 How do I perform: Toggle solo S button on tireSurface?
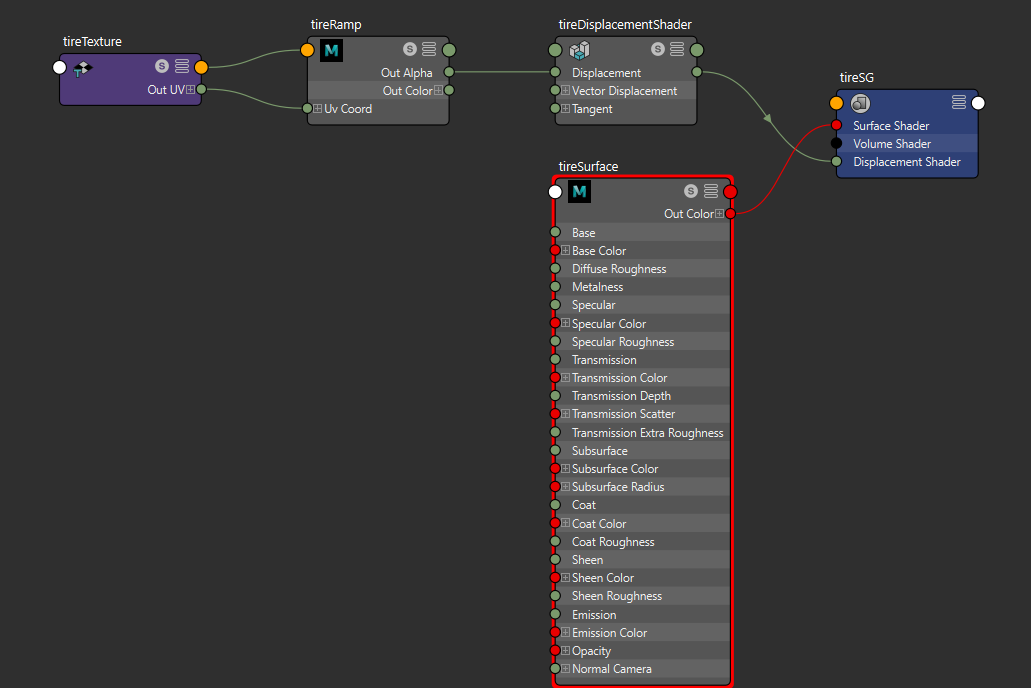click(691, 191)
